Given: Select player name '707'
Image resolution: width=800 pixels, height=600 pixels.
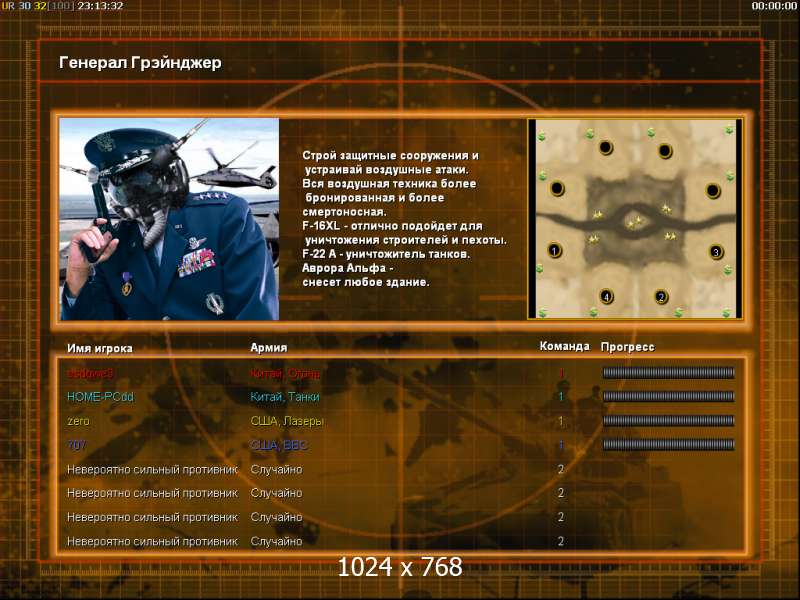Looking at the screenshot, I should pos(77,445).
